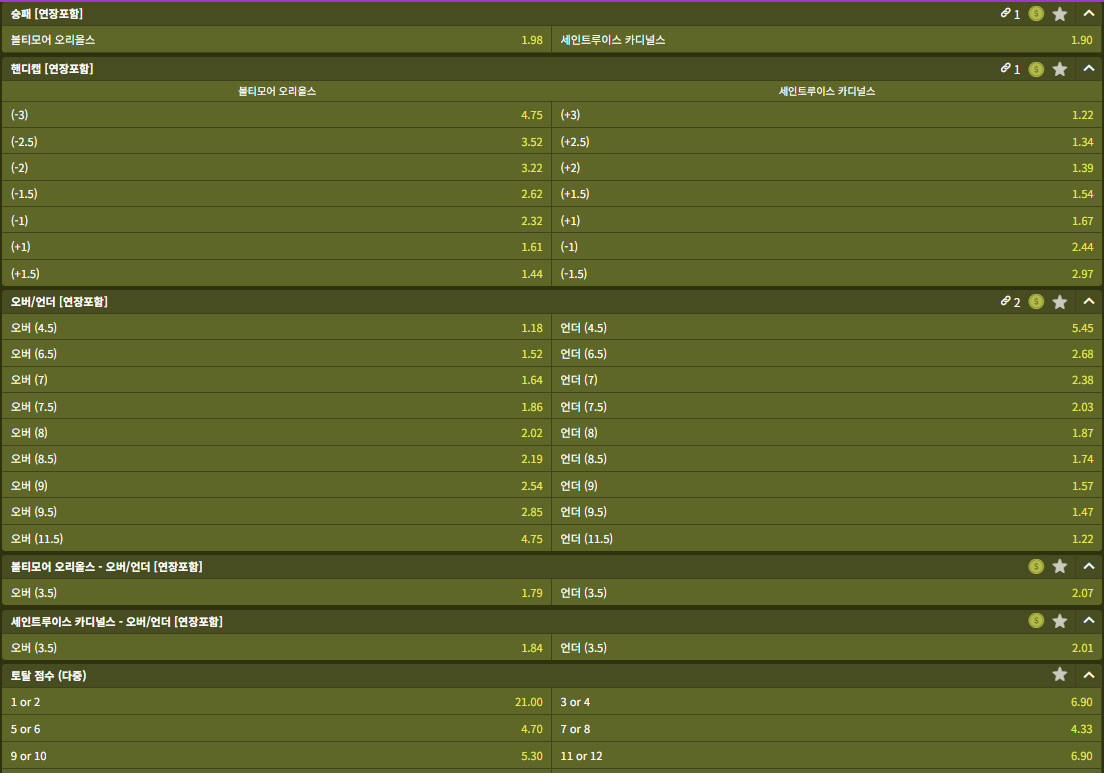
Task: Click the link icon in the 승패 [연장포함] header
Action: click(1005, 13)
